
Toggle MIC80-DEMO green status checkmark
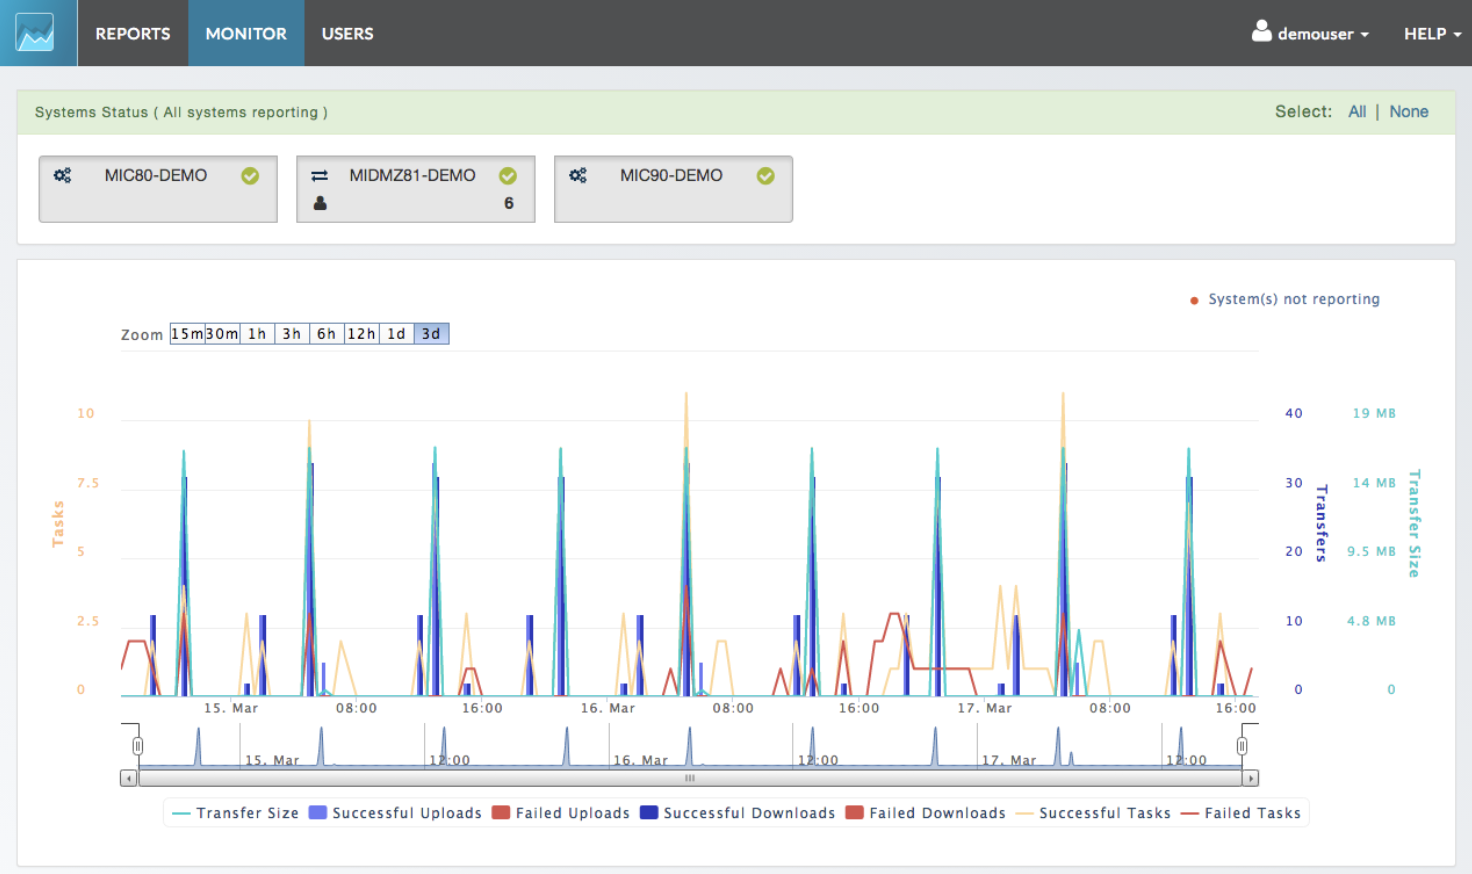point(250,176)
